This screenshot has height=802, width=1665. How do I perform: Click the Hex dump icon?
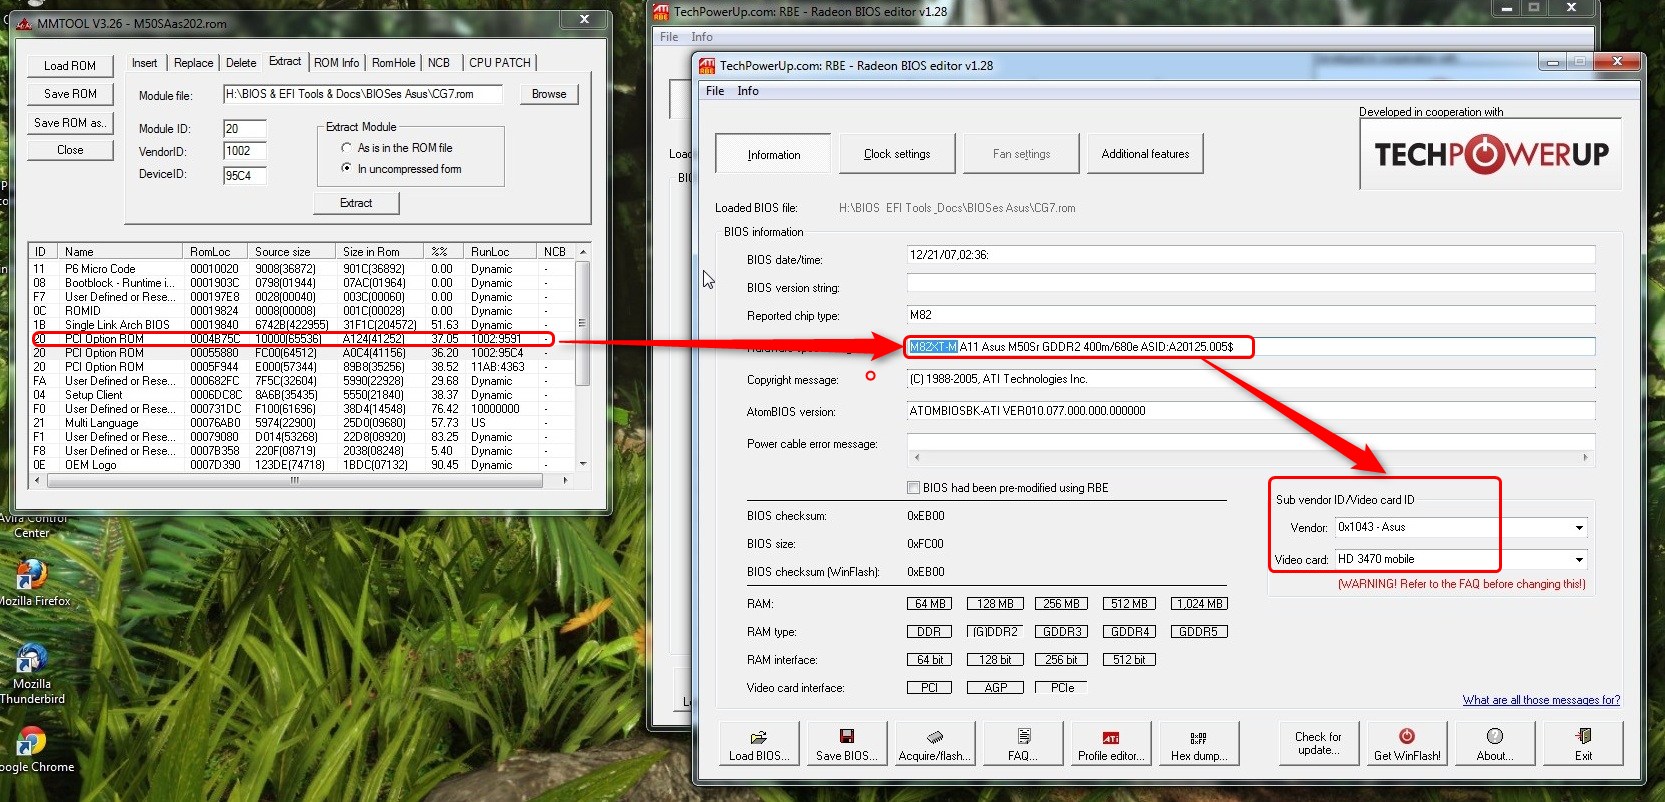(1198, 738)
